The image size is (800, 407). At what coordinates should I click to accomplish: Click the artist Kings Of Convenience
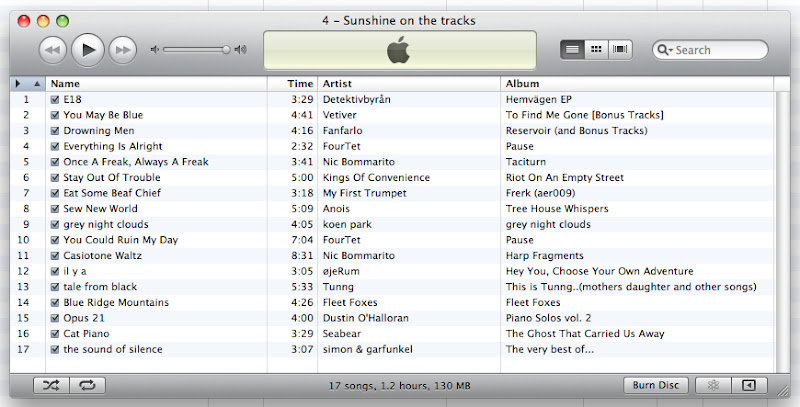tap(376, 177)
